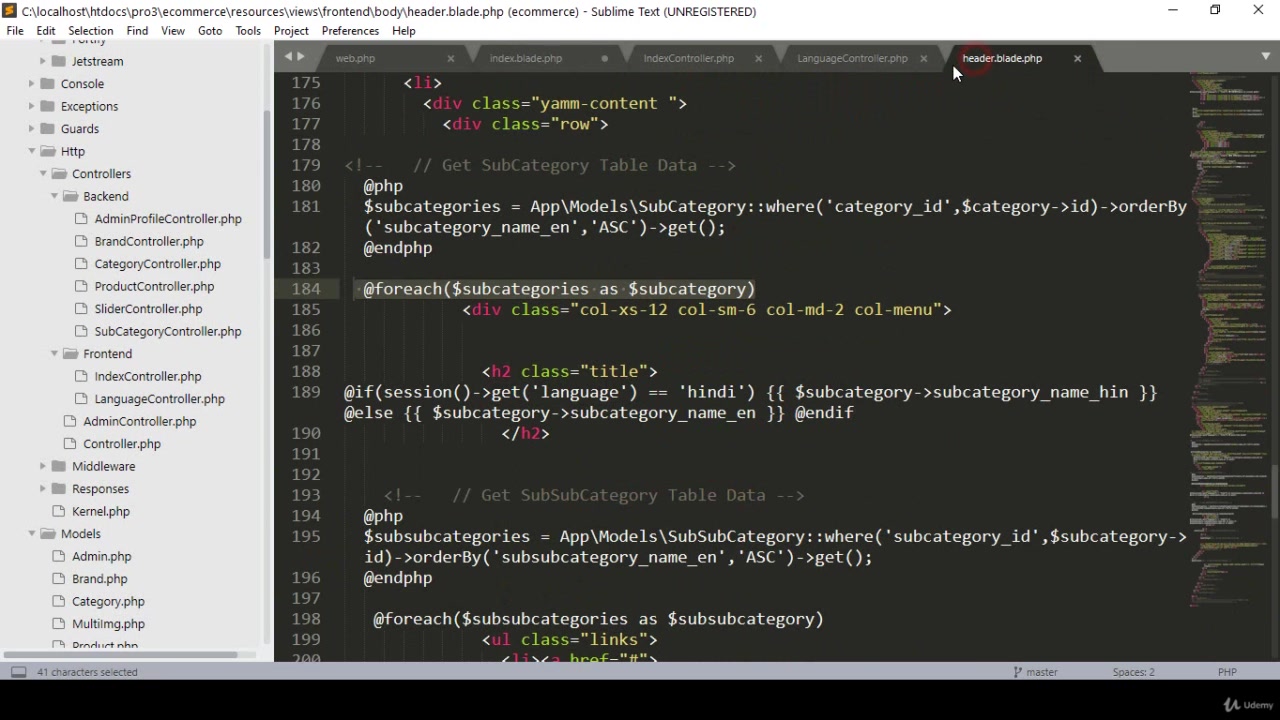Screen dimensions: 1280x720
Task: Expand the Exceptions folder arrow
Action: coord(32,106)
